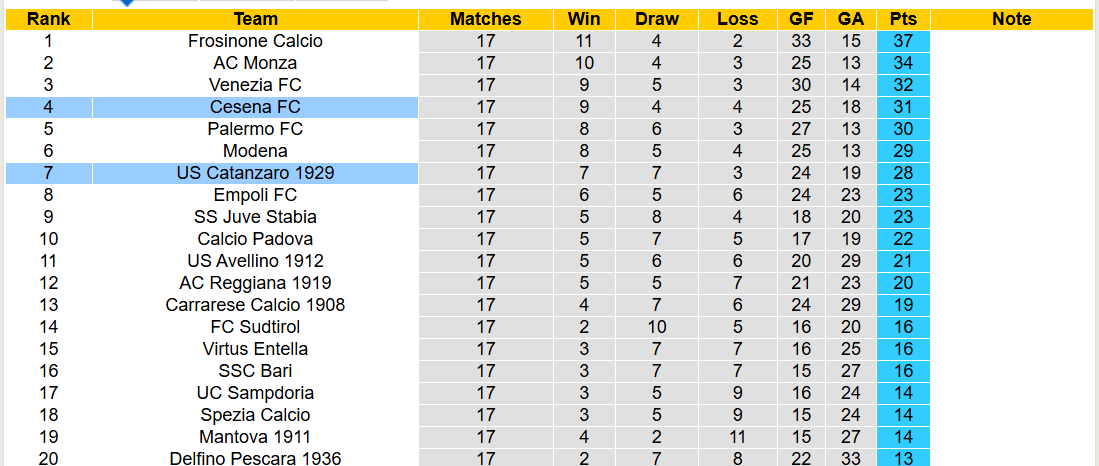Open the Frosinone Calcio team link
This screenshot has width=1099, height=466.
(x=255, y=41)
